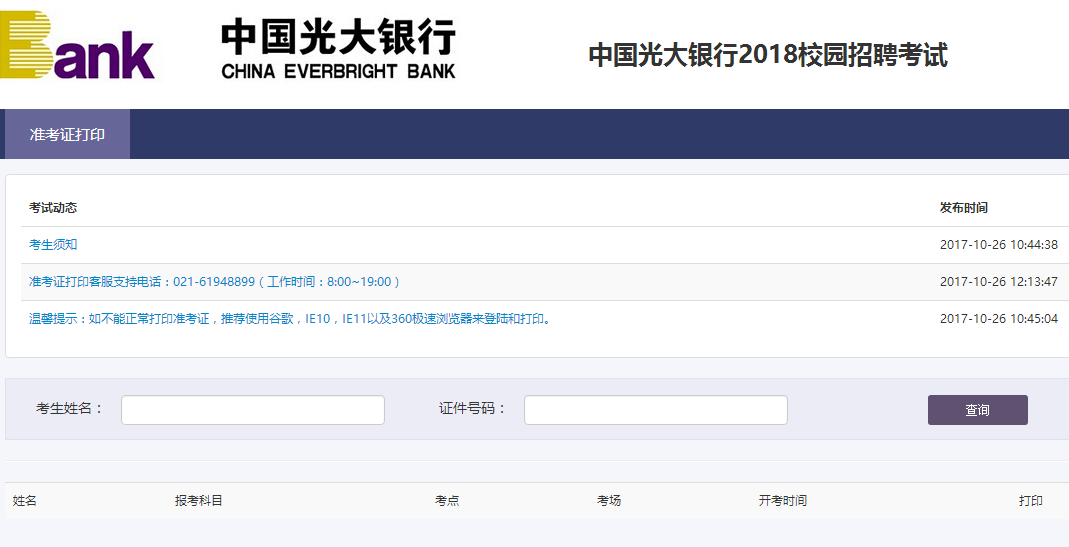Open the 考生须知 notice link
Screen dimensions: 1069x547
(x=53, y=245)
